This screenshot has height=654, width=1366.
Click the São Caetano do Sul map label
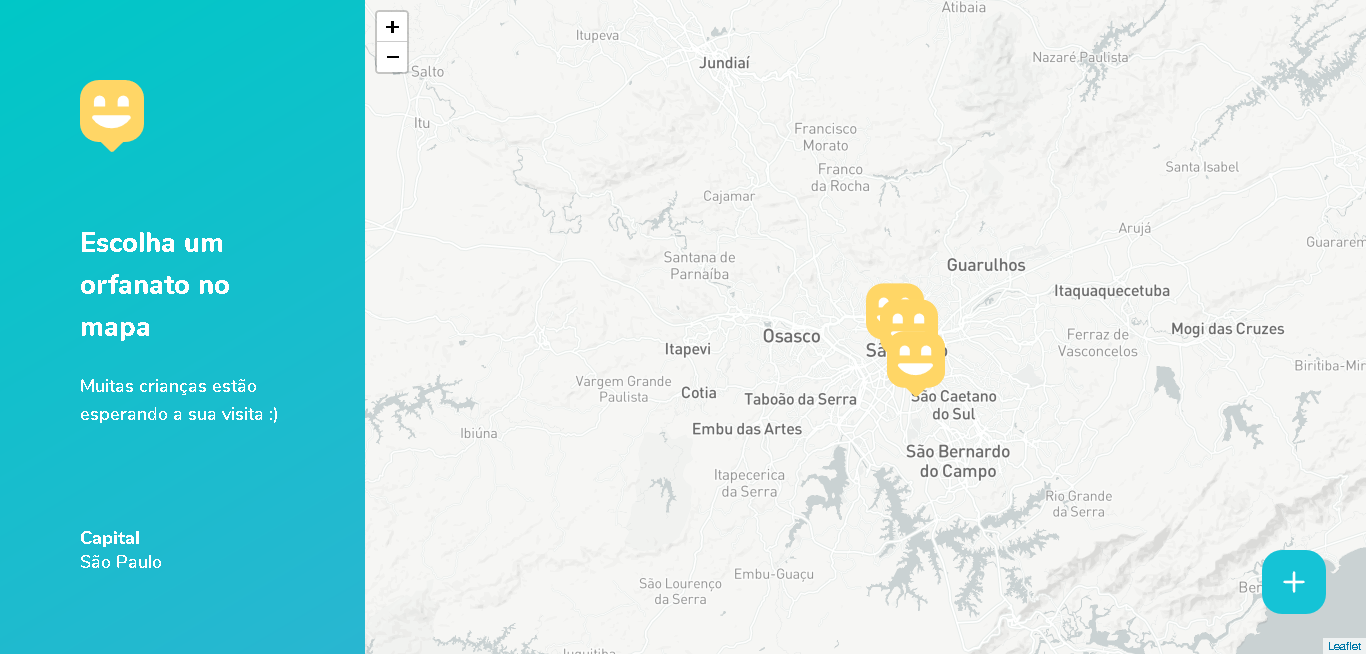coord(953,405)
